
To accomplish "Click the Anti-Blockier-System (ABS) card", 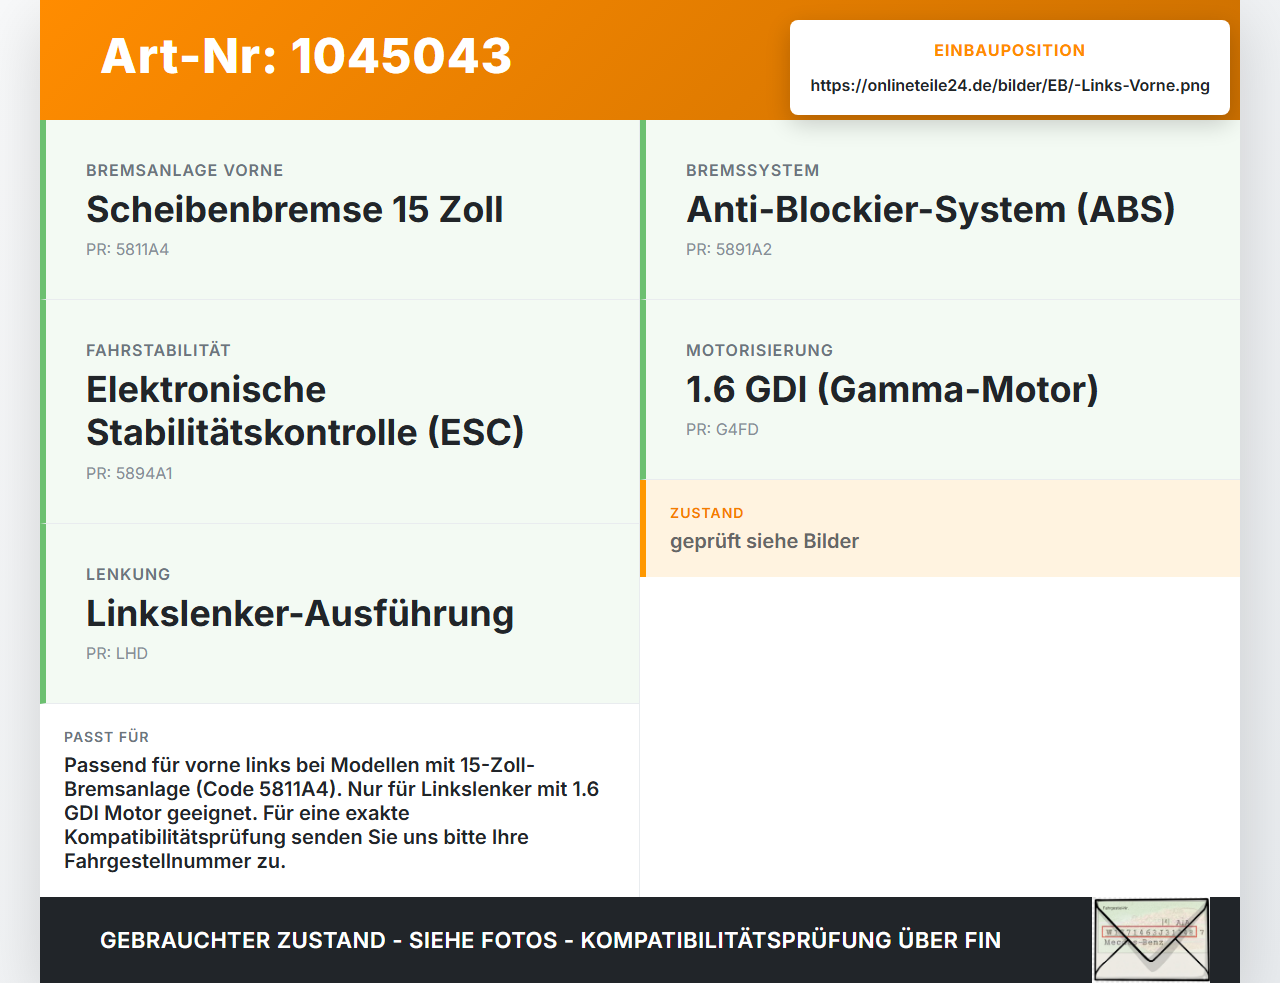I will pyautogui.click(x=940, y=210).
